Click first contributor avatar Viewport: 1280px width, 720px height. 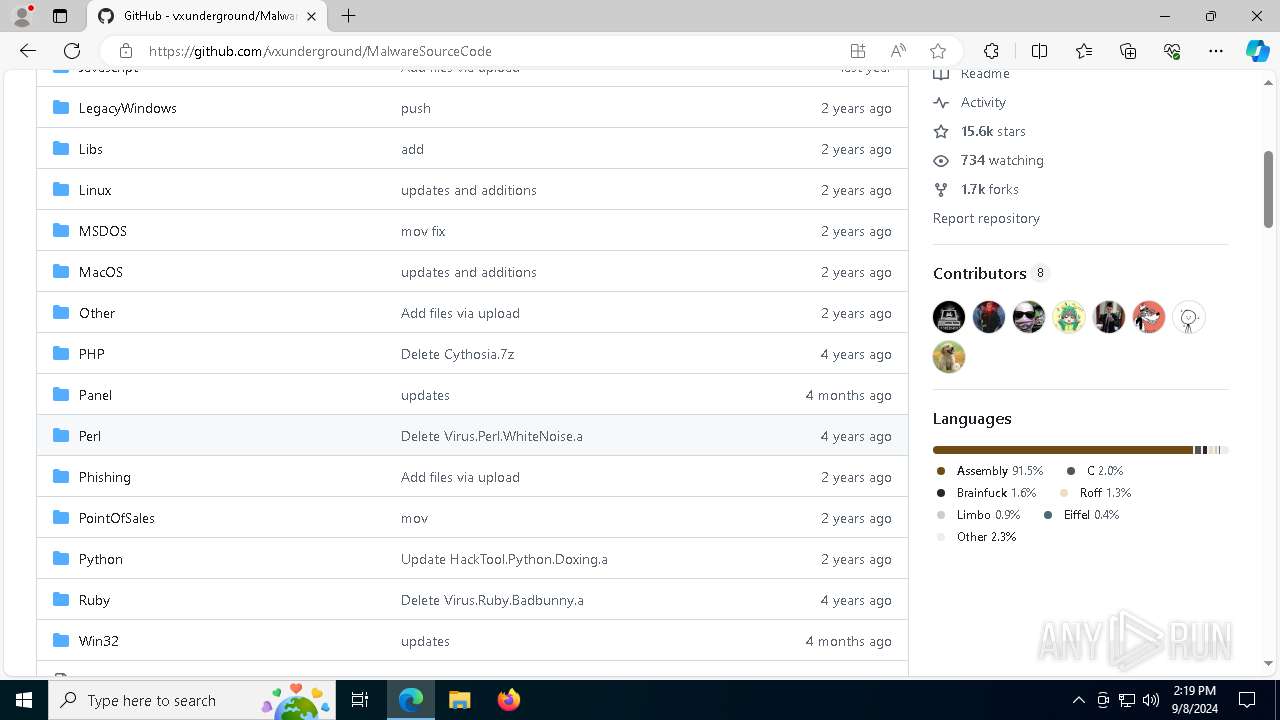[x=949, y=317]
